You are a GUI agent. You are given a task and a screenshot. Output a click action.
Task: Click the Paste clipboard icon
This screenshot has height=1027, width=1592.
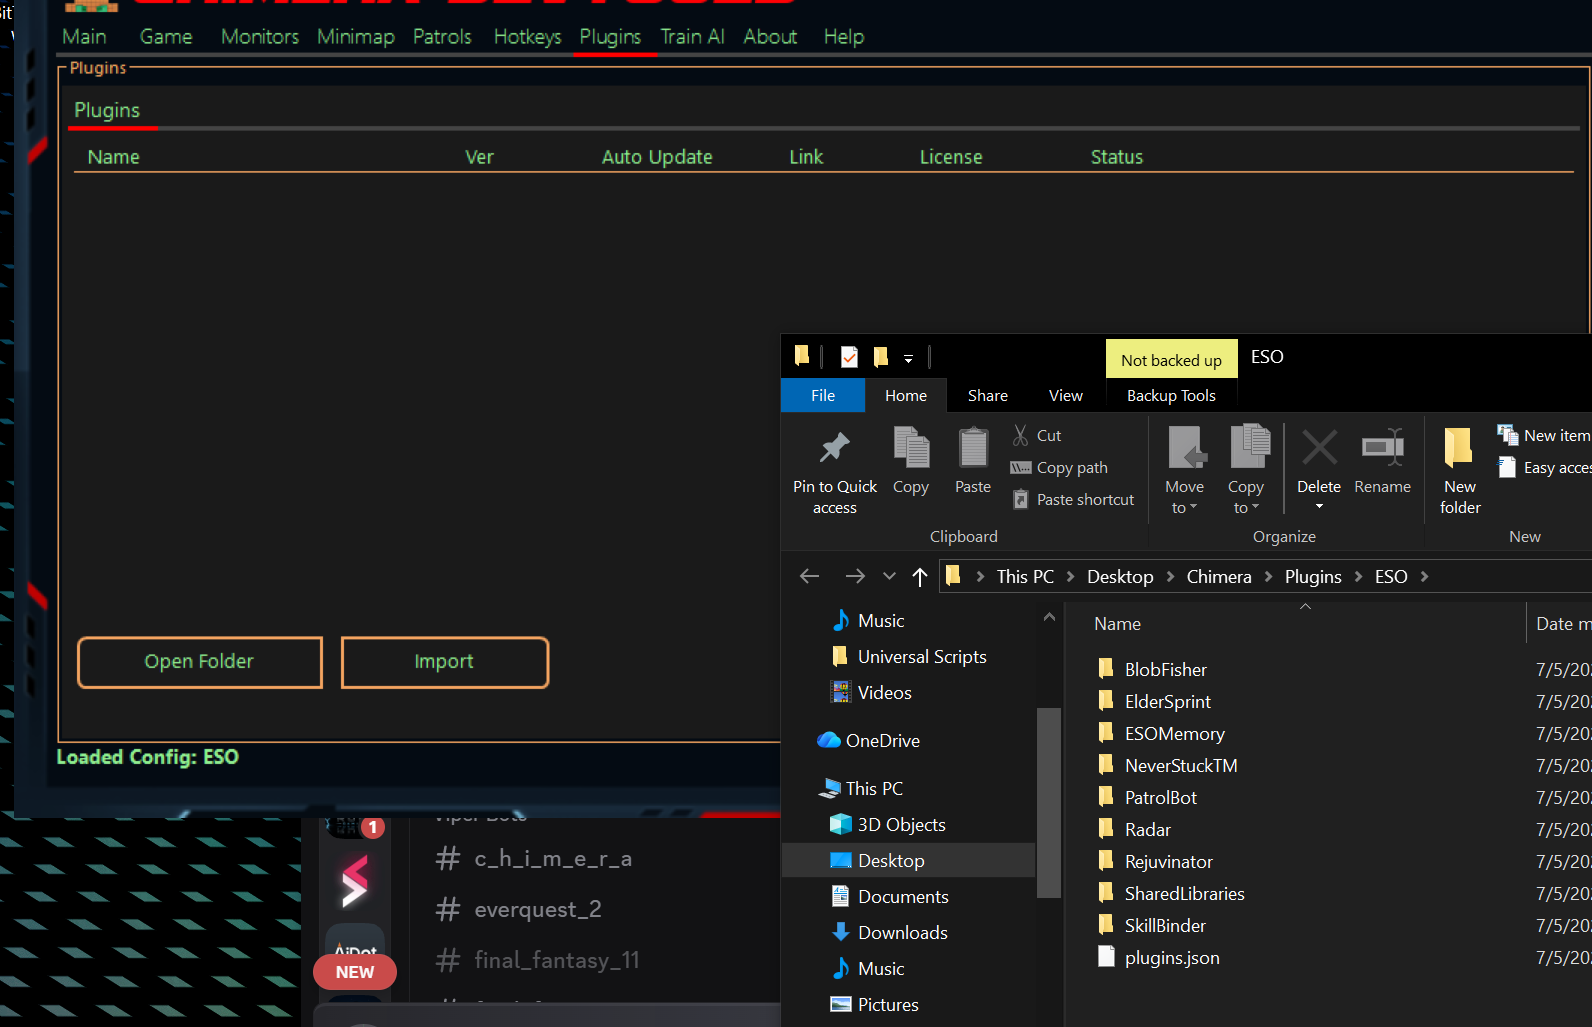pos(972,448)
